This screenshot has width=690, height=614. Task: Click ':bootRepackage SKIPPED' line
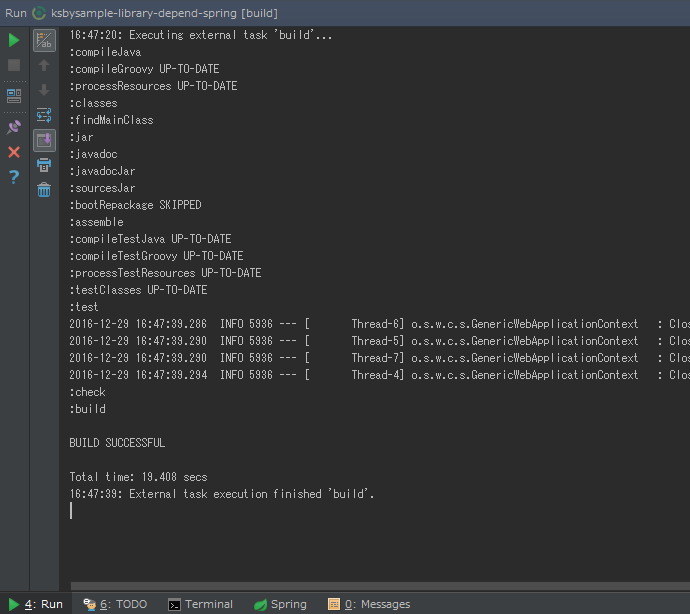(135, 205)
